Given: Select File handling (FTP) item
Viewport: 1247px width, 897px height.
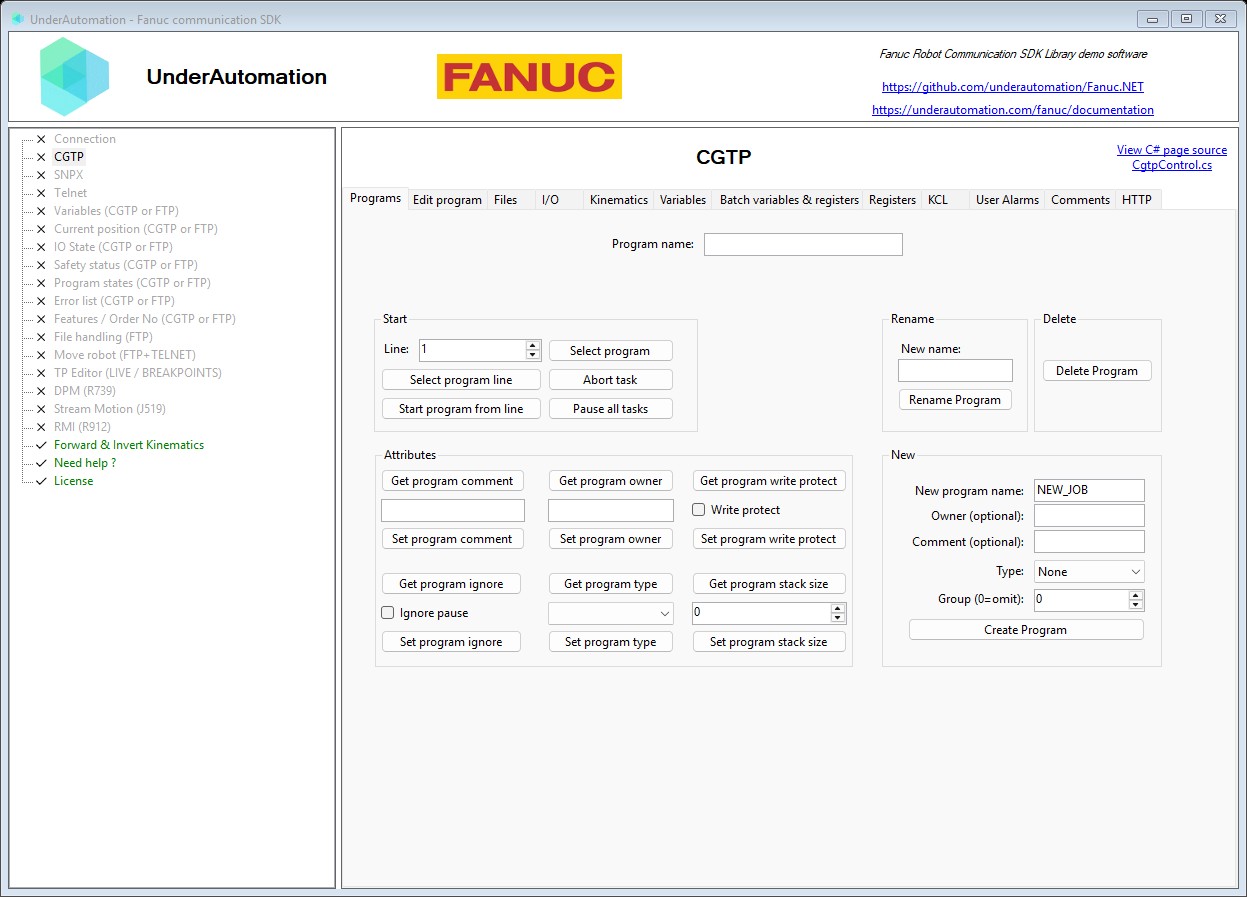Looking at the screenshot, I should tap(102, 337).
